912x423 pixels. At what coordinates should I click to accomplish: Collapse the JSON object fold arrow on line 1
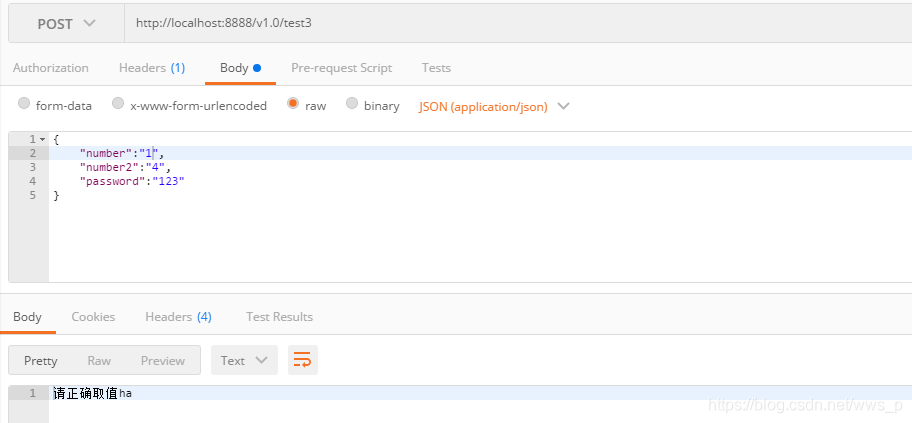click(x=42, y=140)
